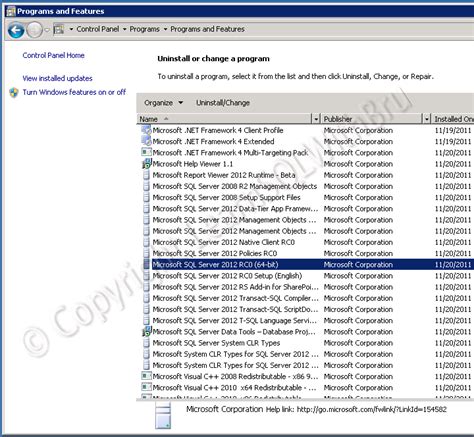Expand arrow between Control Panel and Programs
The image size is (474, 437).
124,29
